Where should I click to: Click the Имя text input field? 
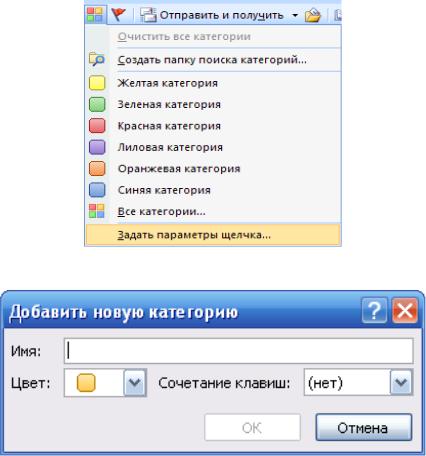coord(239,351)
